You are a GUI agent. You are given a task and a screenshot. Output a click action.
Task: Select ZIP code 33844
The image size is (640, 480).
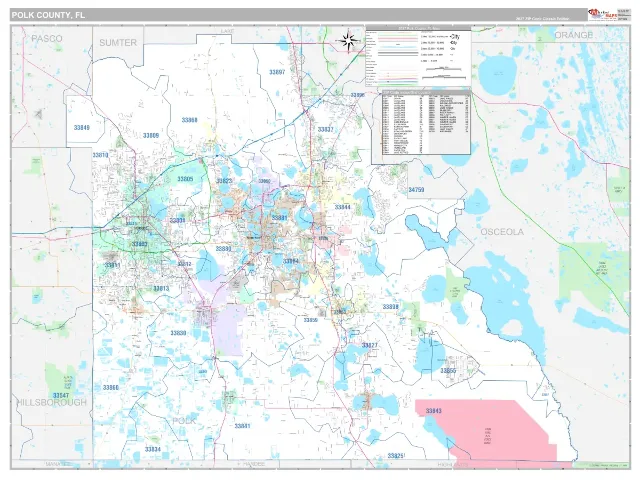coord(342,207)
